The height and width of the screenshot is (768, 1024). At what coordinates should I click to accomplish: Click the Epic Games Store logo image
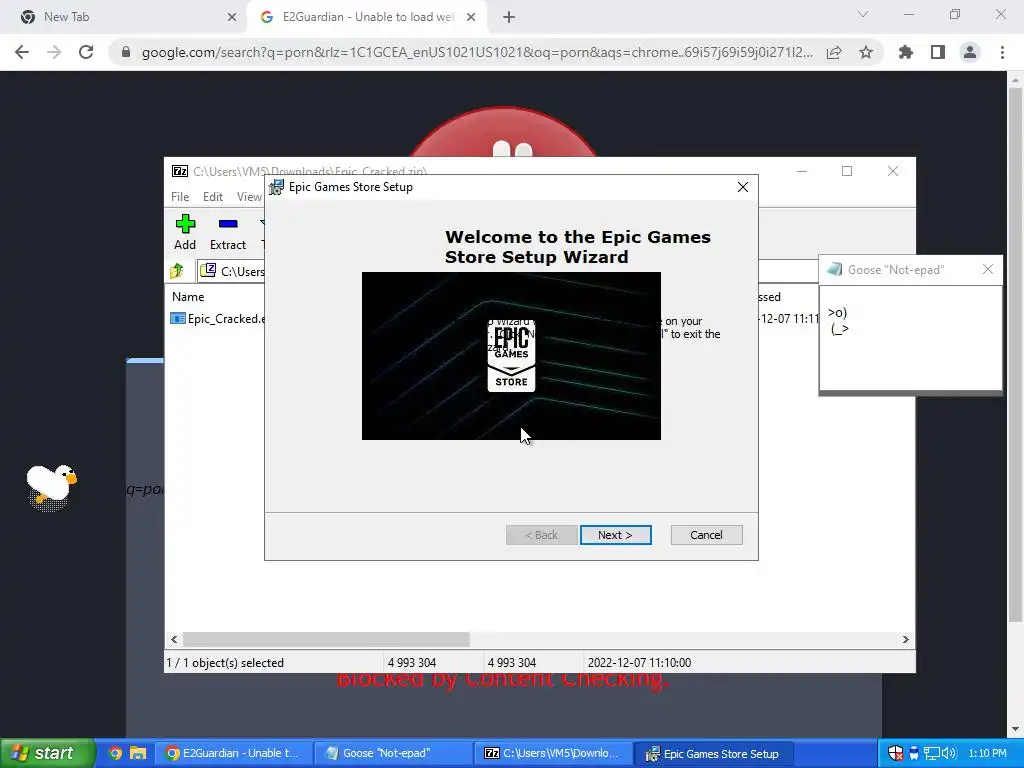(x=511, y=356)
